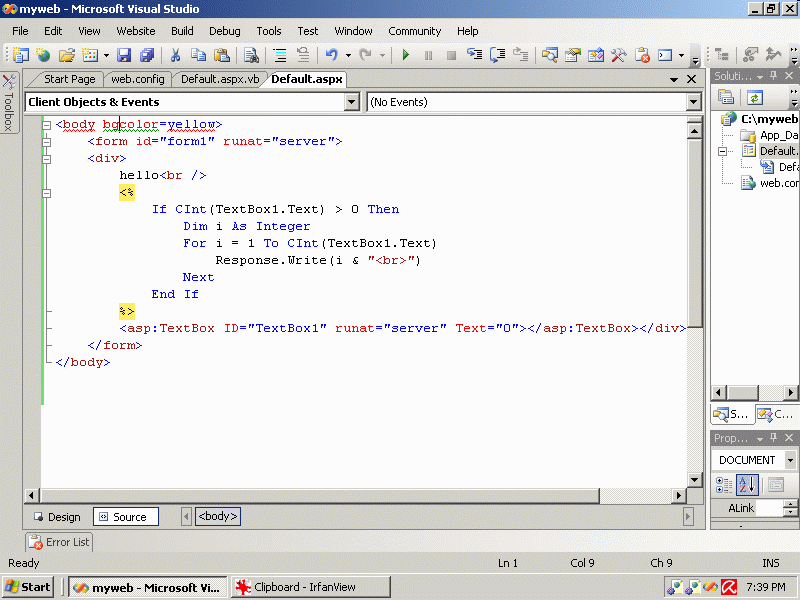Click the Save All icon
This screenshot has height=600, width=800.
[147, 56]
